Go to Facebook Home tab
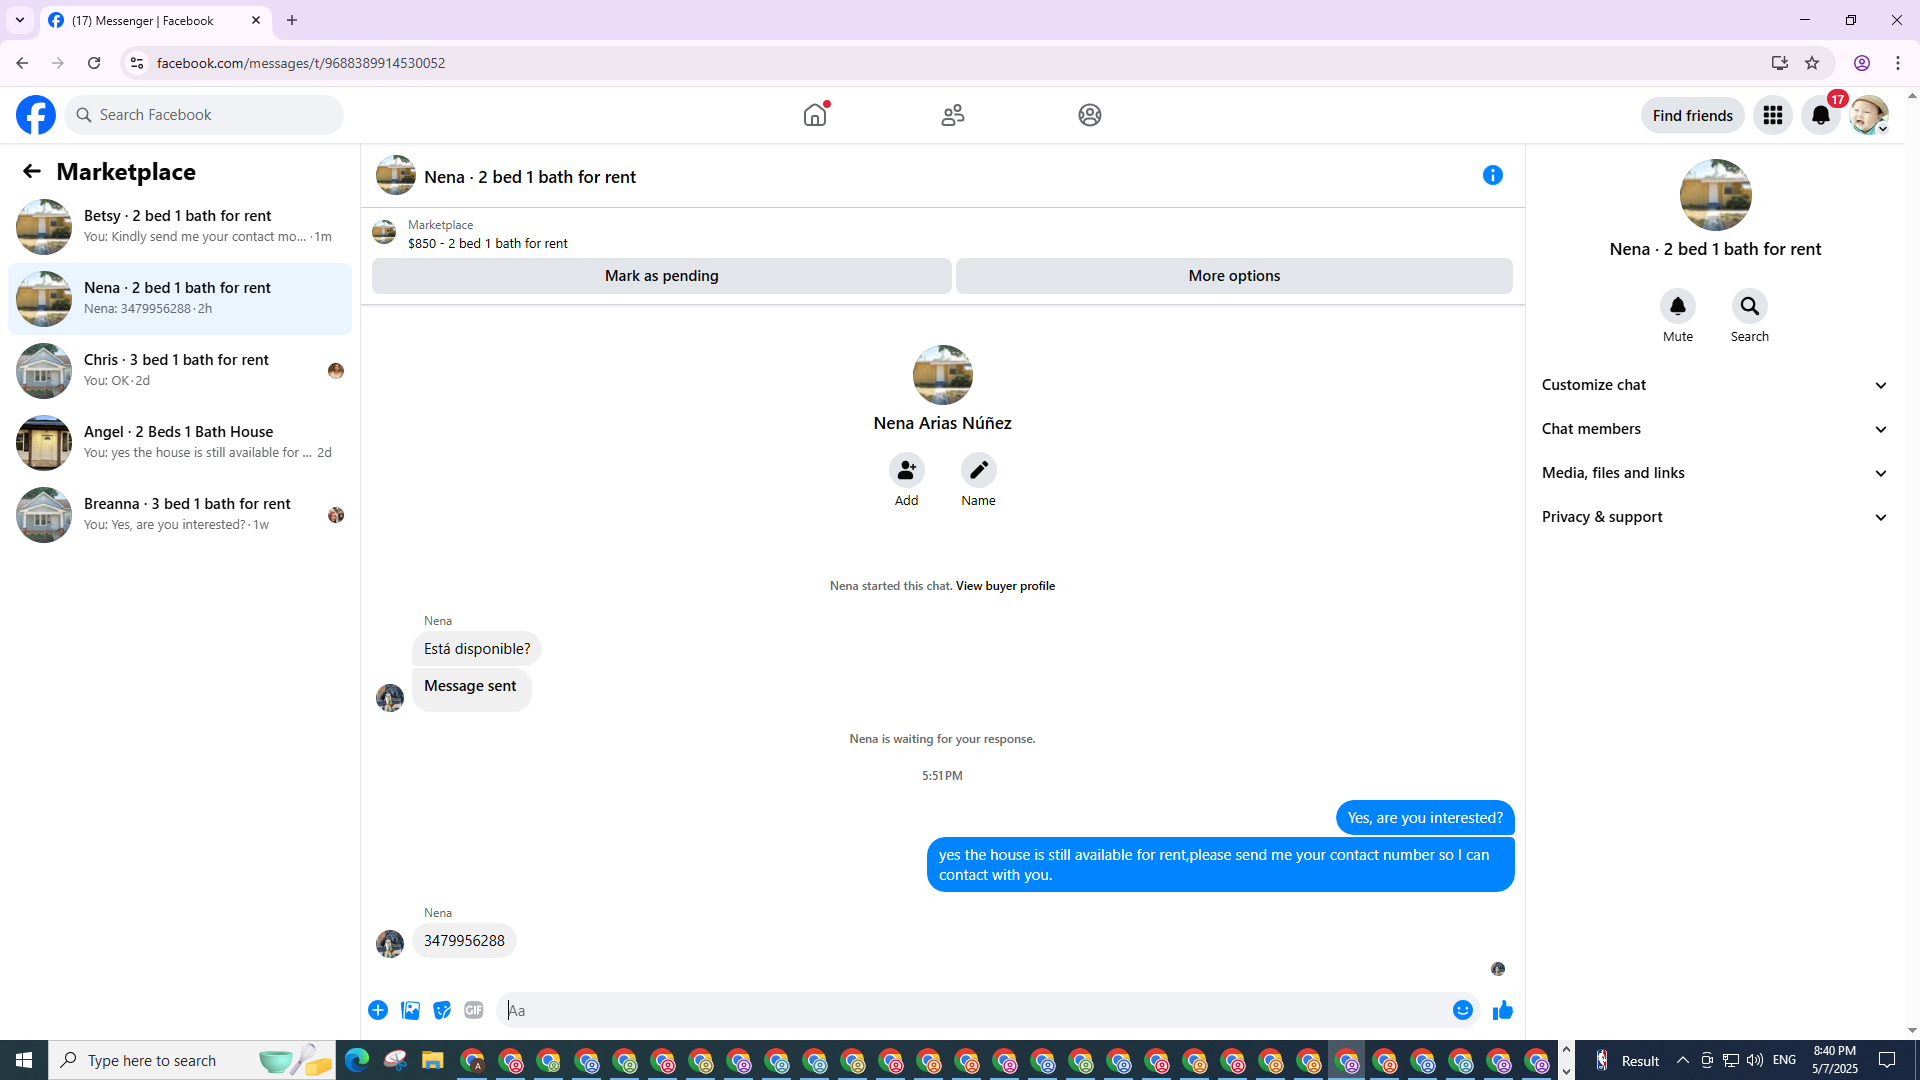1920x1080 pixels. point(815,115)
